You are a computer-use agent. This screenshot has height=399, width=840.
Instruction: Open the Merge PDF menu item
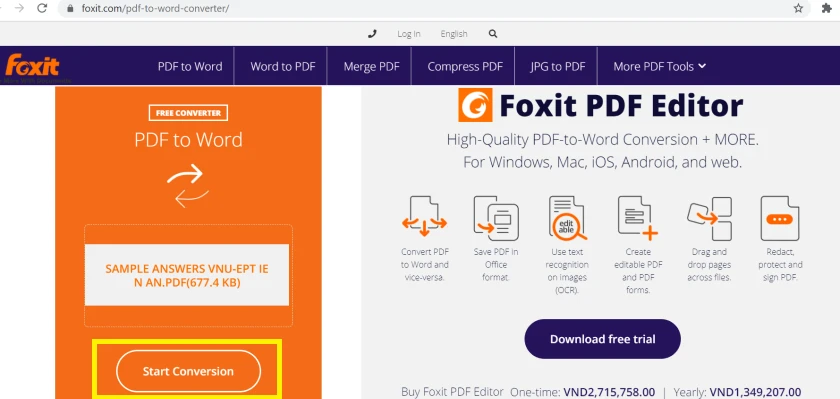pyautogui.click(x=371, y=66)
